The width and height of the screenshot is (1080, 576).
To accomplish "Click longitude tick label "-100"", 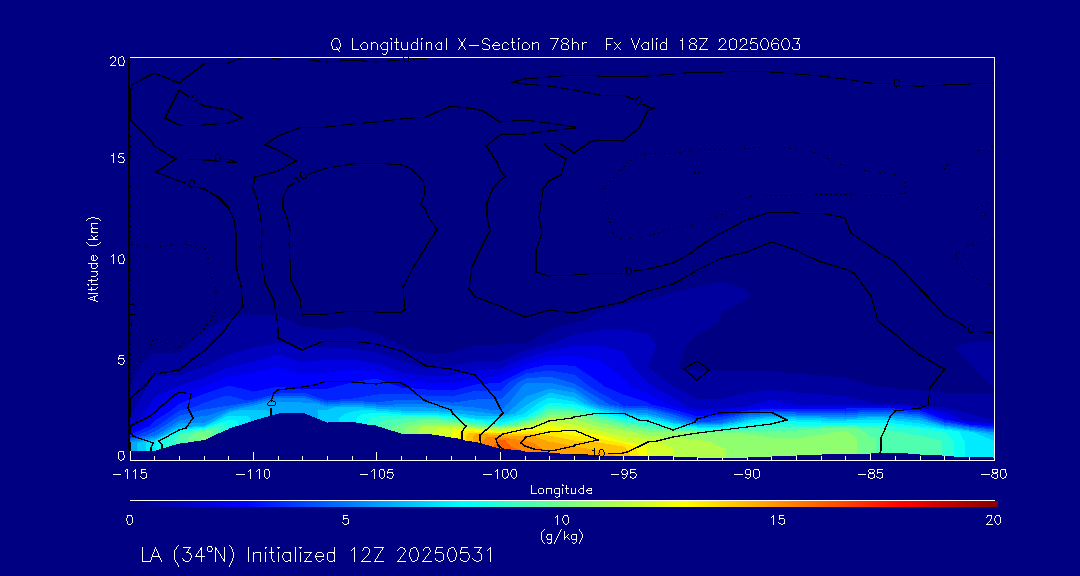I will 500,475.
